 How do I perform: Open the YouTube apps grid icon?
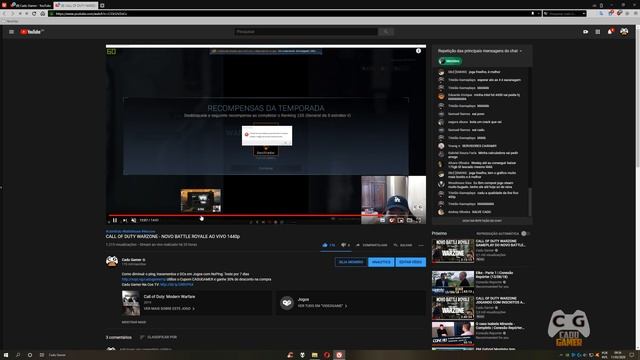(x=598, y=32)
